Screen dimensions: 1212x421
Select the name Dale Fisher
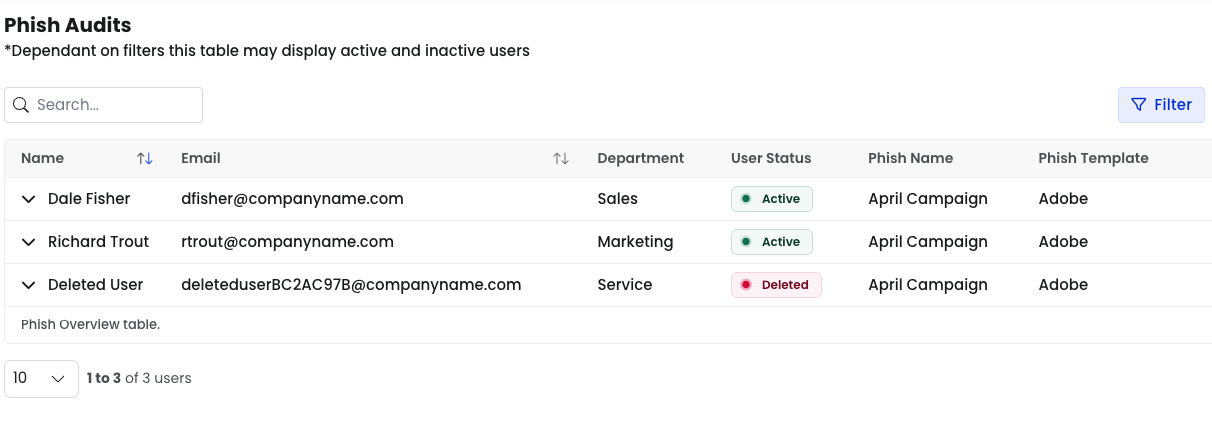[x=89, y=199]
